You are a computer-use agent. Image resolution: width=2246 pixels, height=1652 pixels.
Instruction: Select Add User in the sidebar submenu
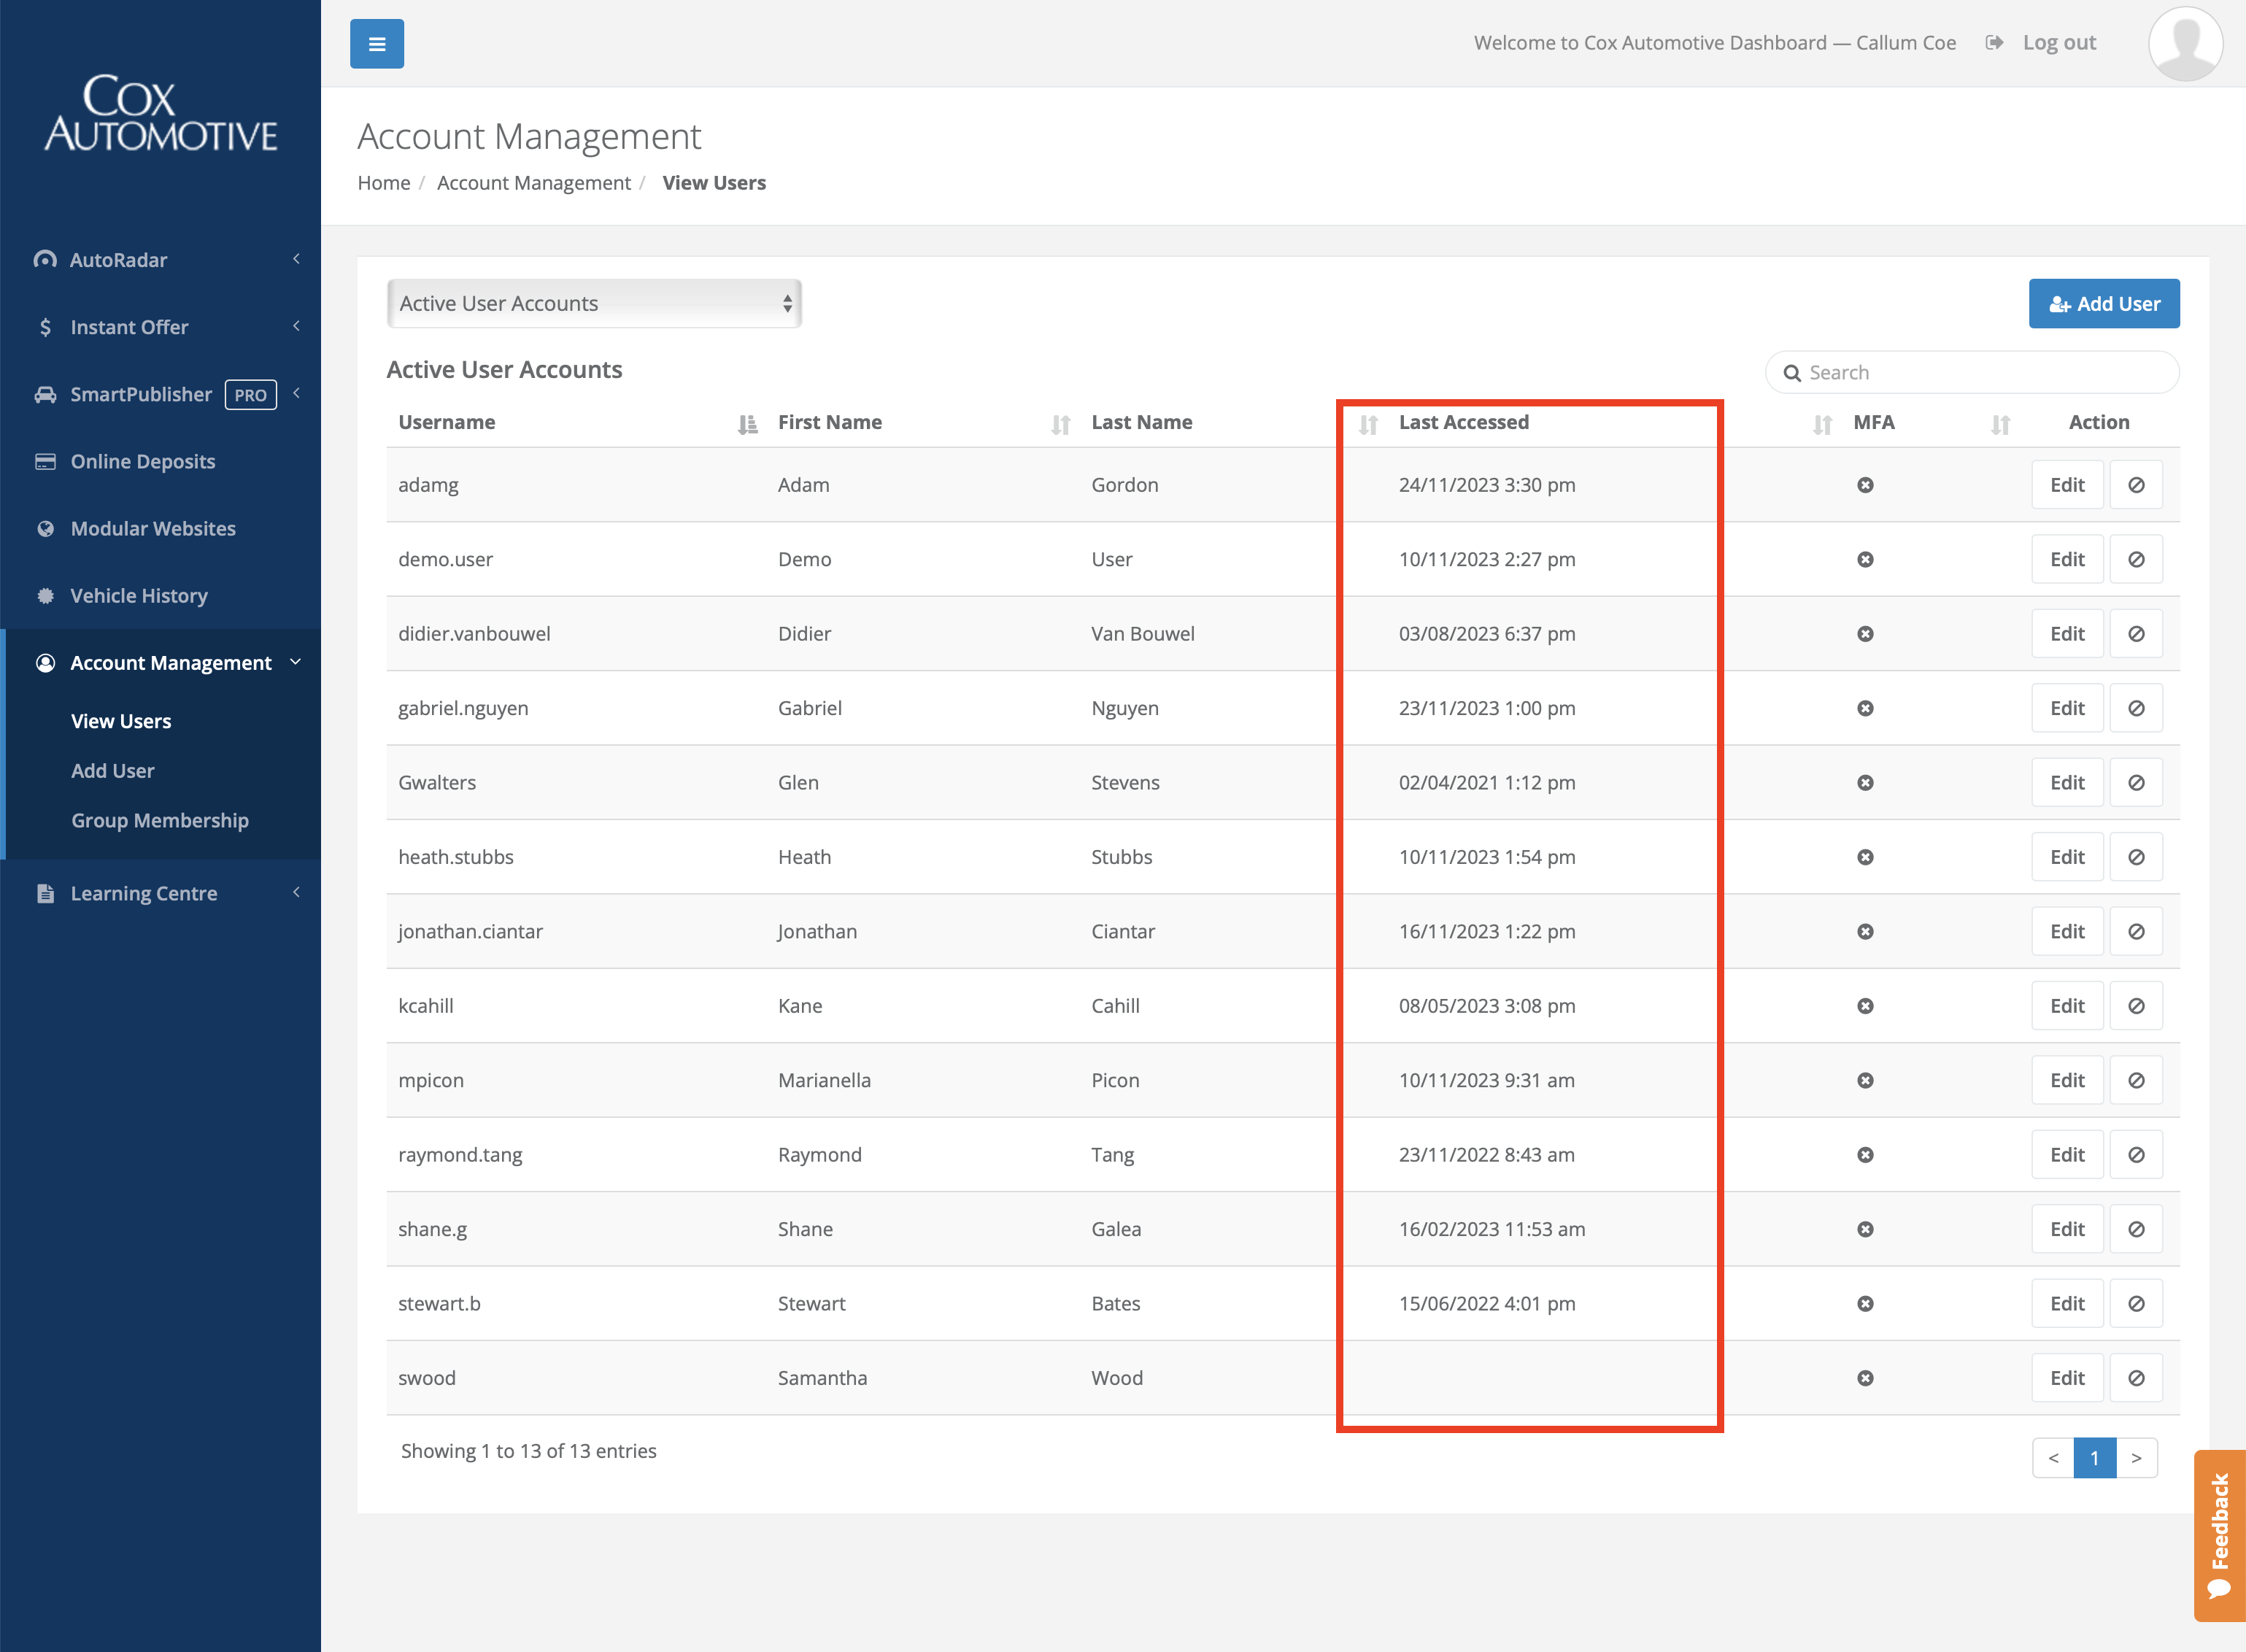tap(113, 771)
